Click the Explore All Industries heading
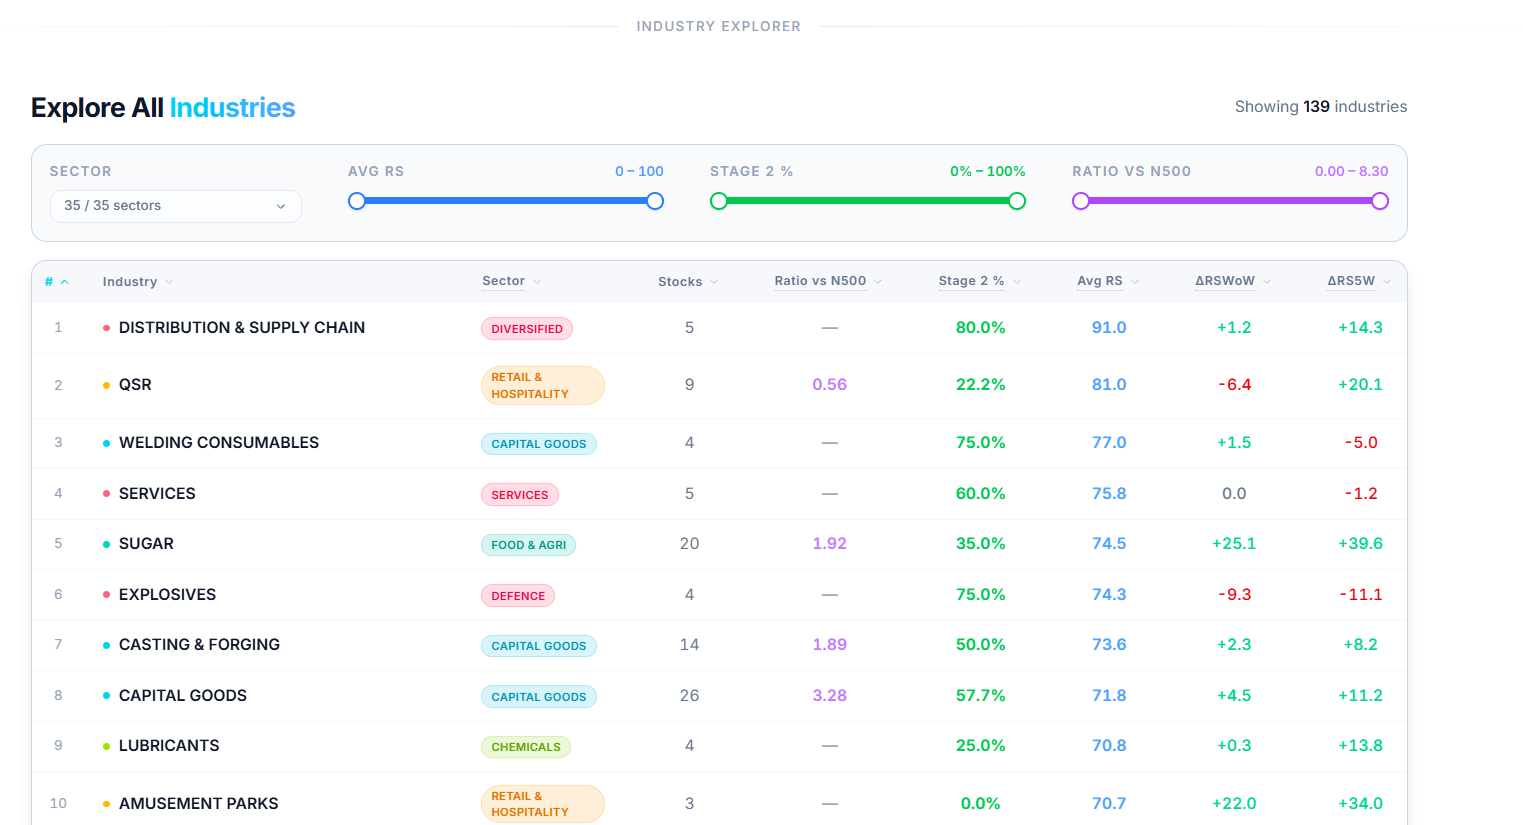This screenshot has height=825, width=1523. coord(163,108)
